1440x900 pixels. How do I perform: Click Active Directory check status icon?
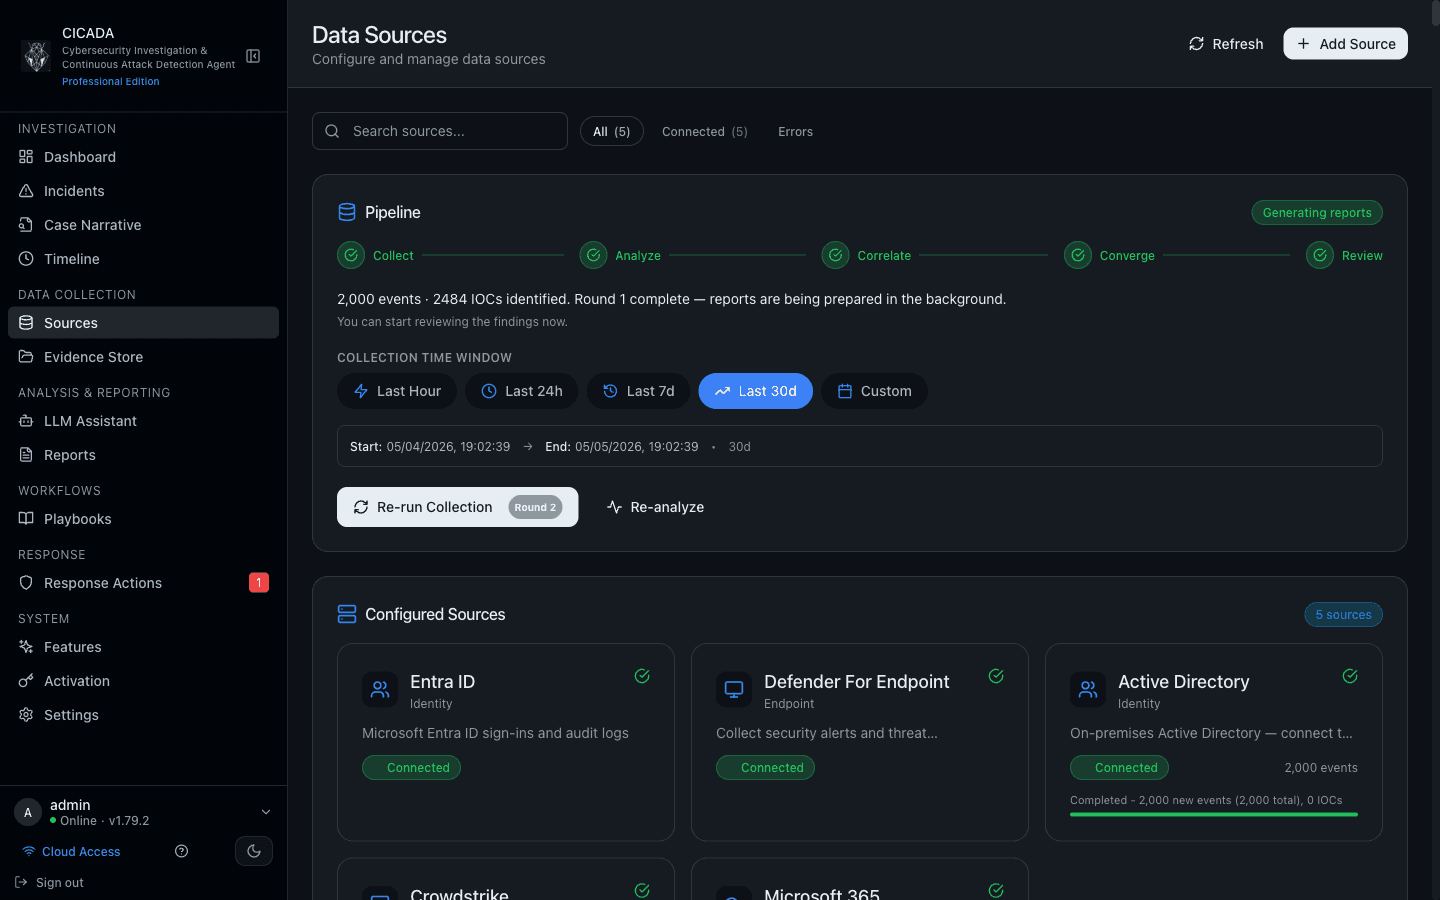[x=1350, y=676]
